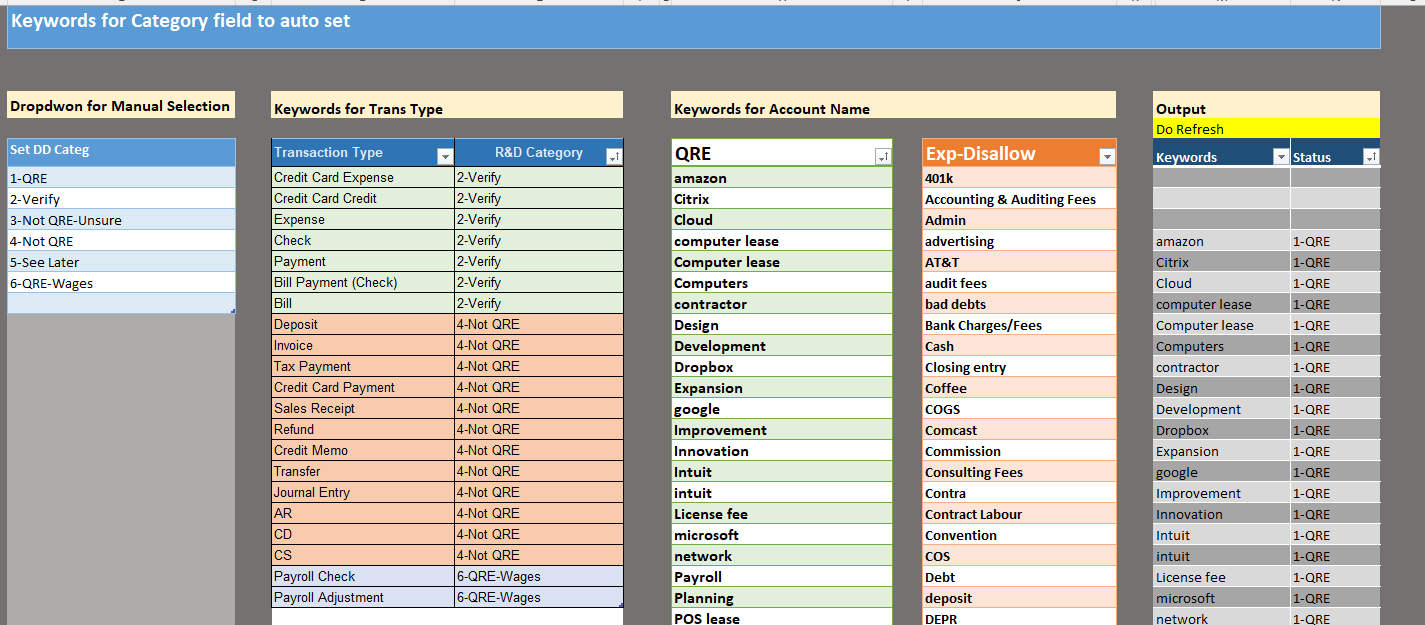Open the R&D Category sort menu

click(613, 155)
